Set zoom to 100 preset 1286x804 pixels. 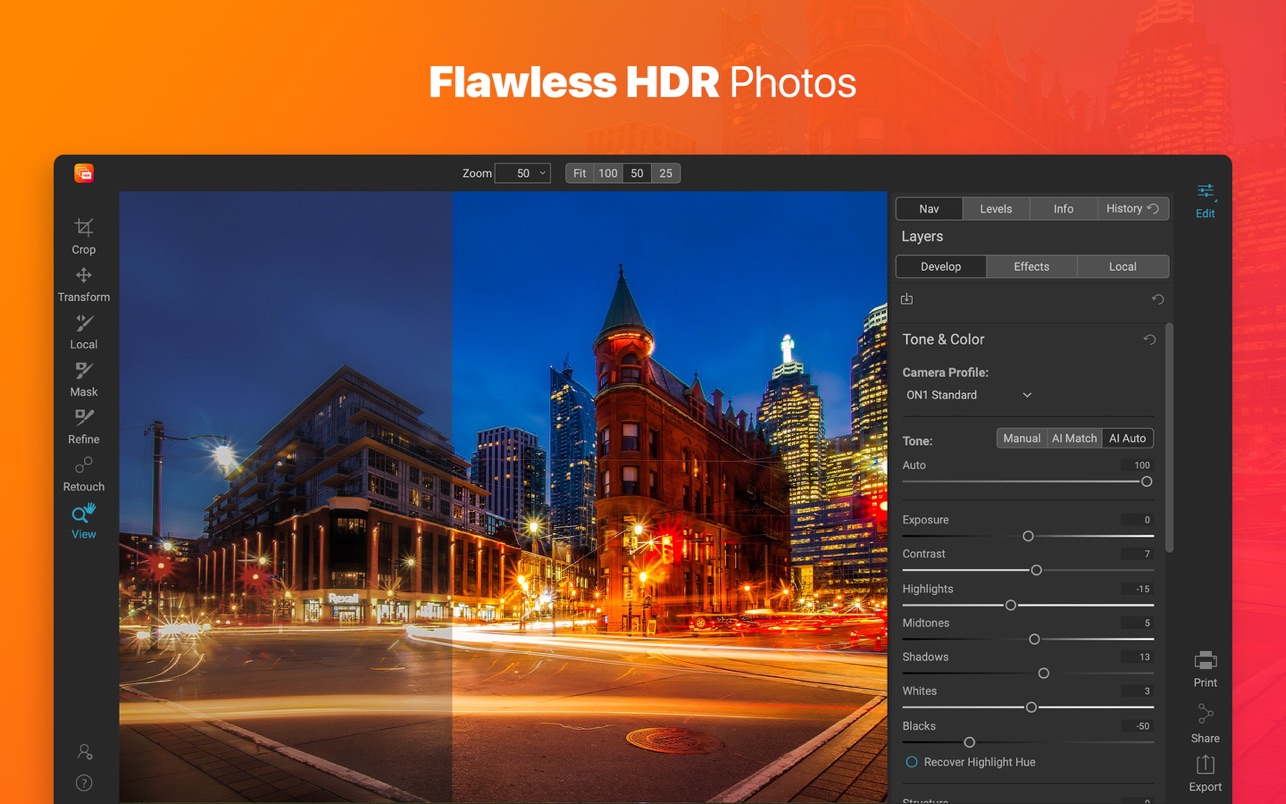(608, 173)
